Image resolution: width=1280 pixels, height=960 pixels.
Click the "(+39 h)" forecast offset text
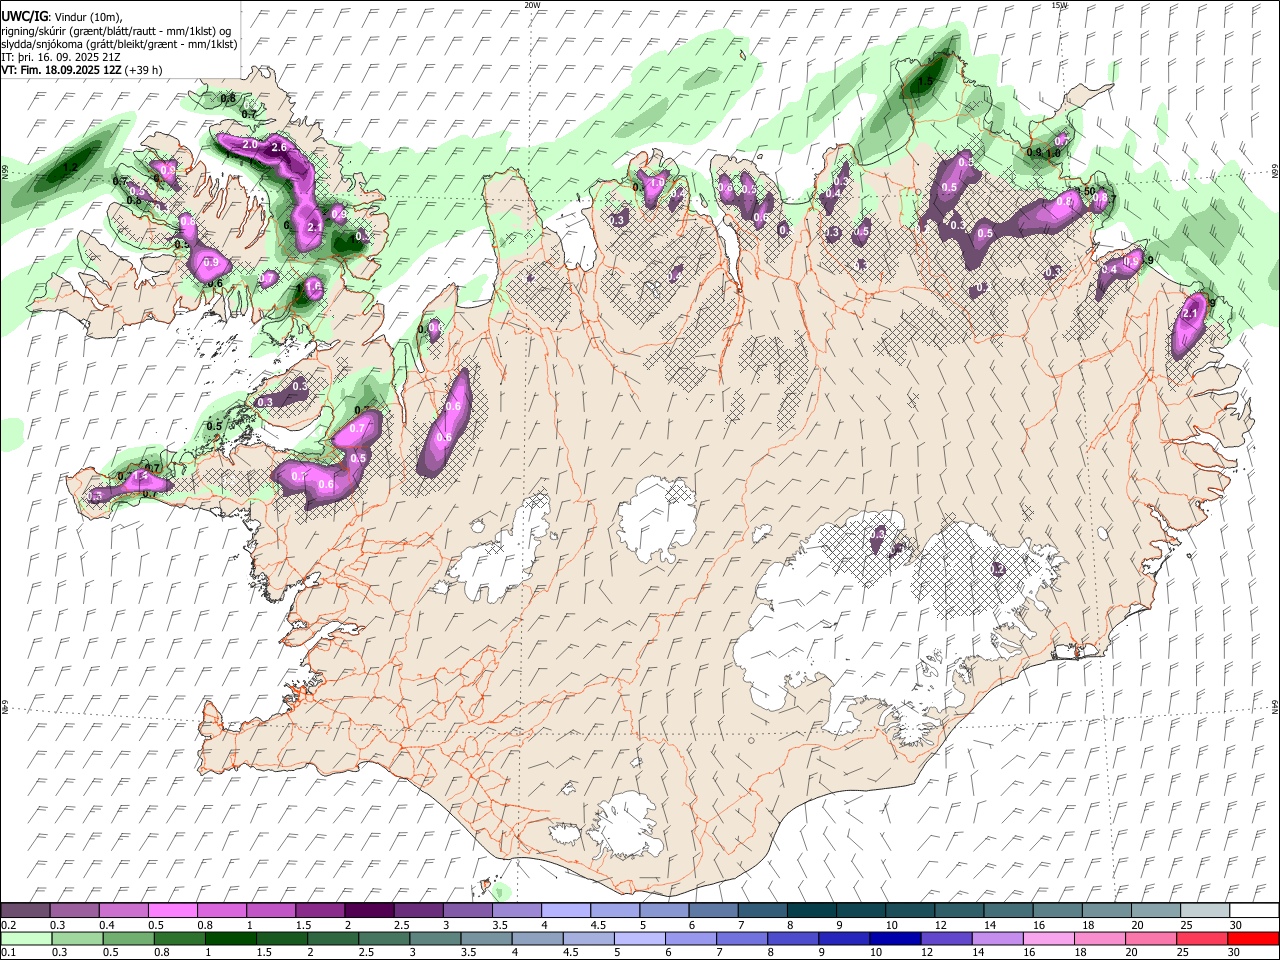tap(144, 71)
